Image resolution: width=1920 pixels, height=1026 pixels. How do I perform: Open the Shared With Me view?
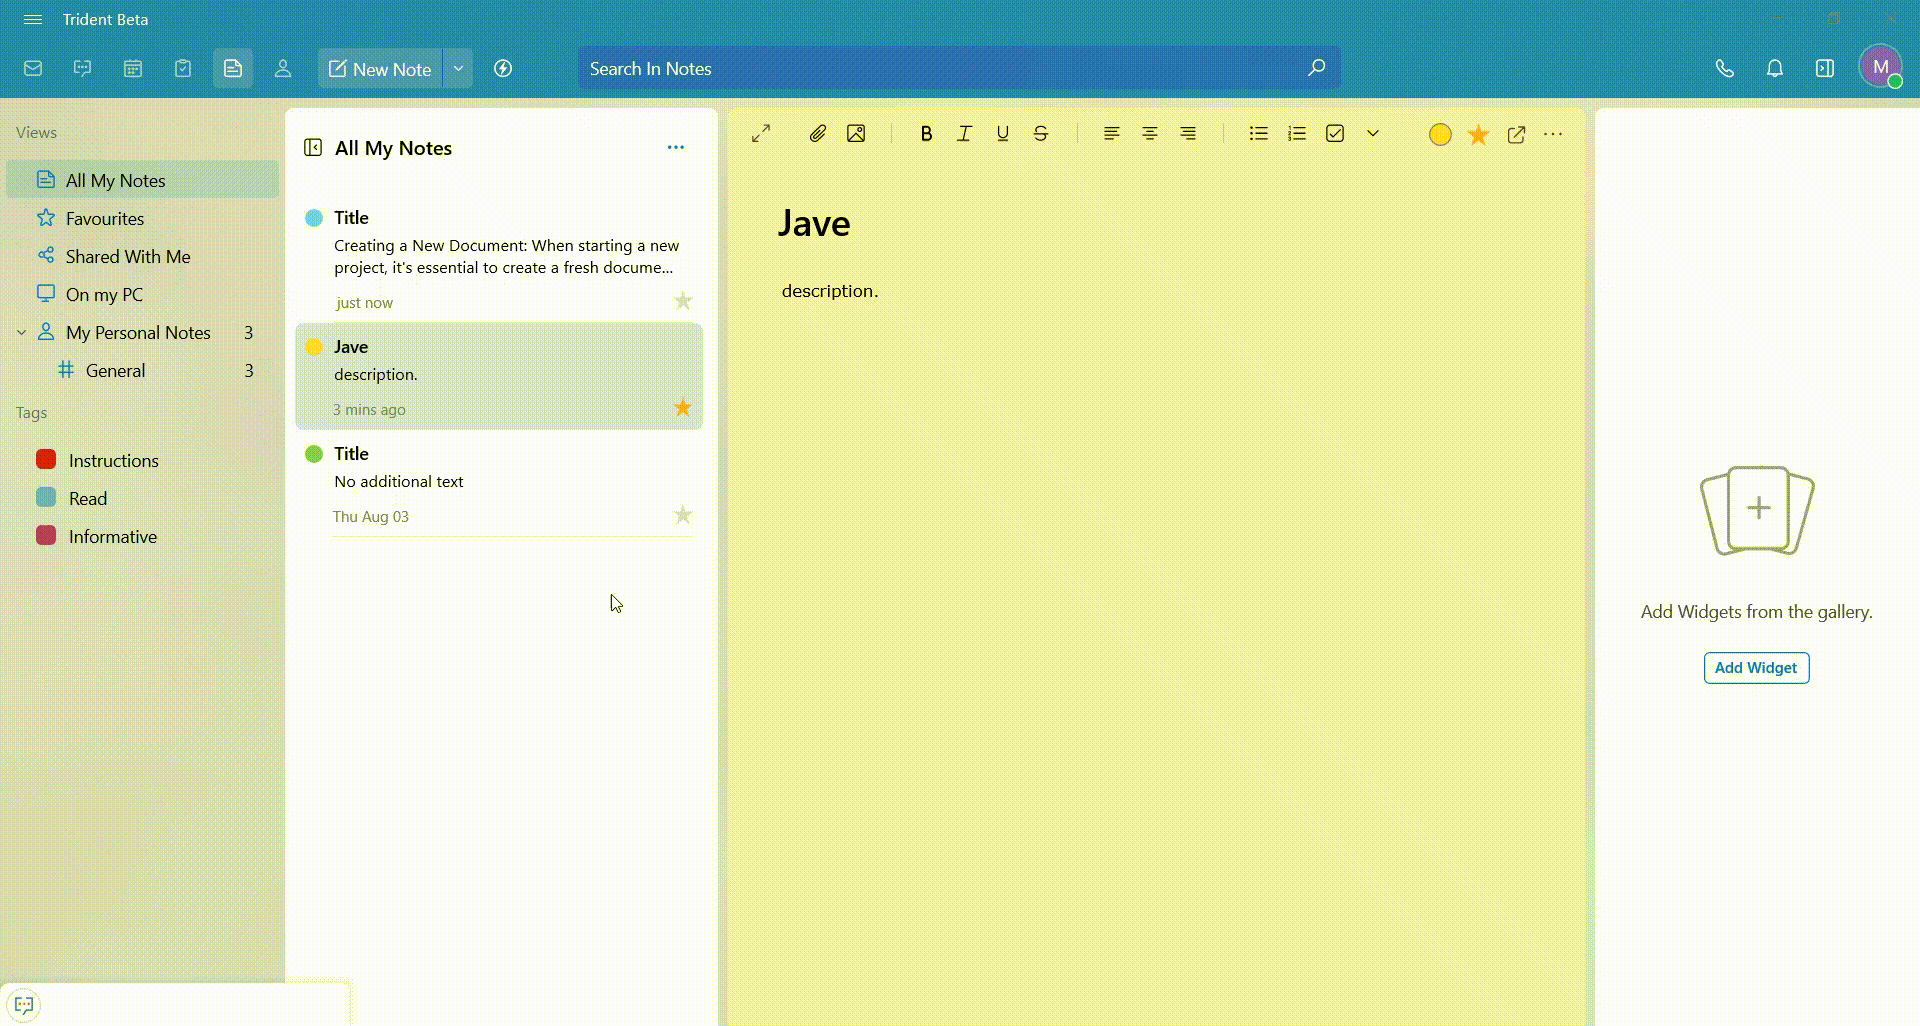127,257
